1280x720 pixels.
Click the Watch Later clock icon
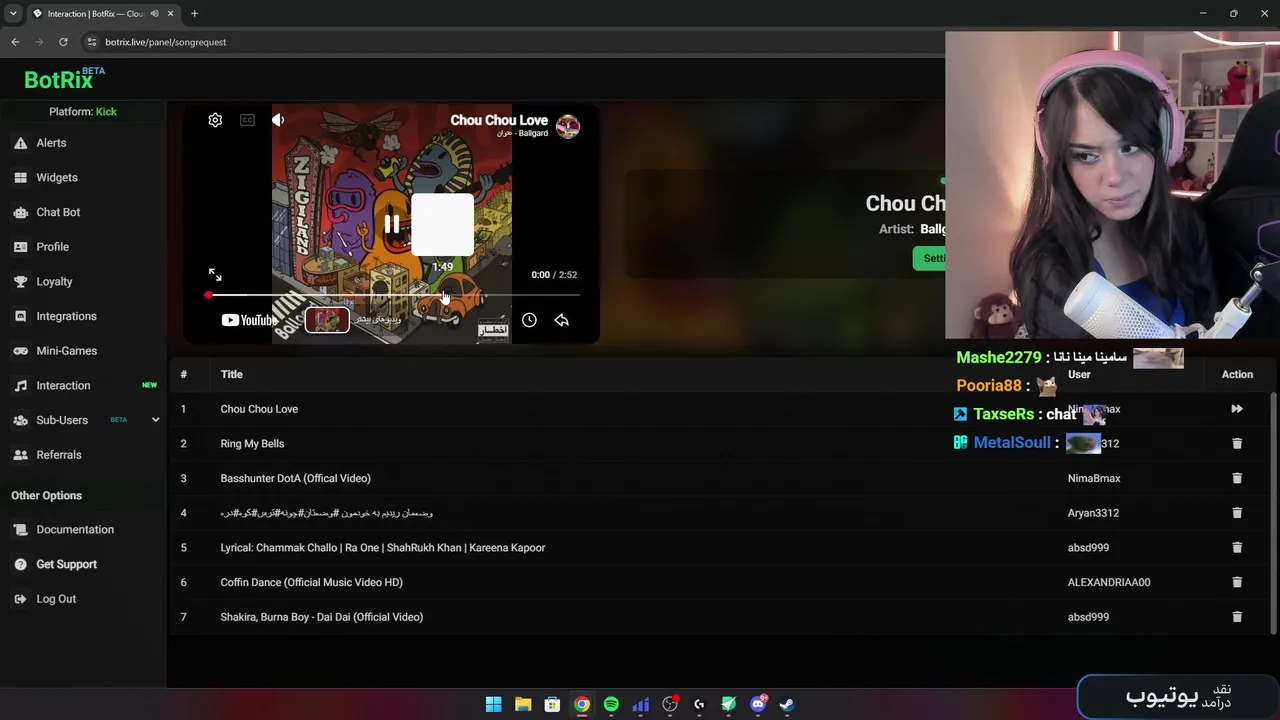[x=529, y=320]
